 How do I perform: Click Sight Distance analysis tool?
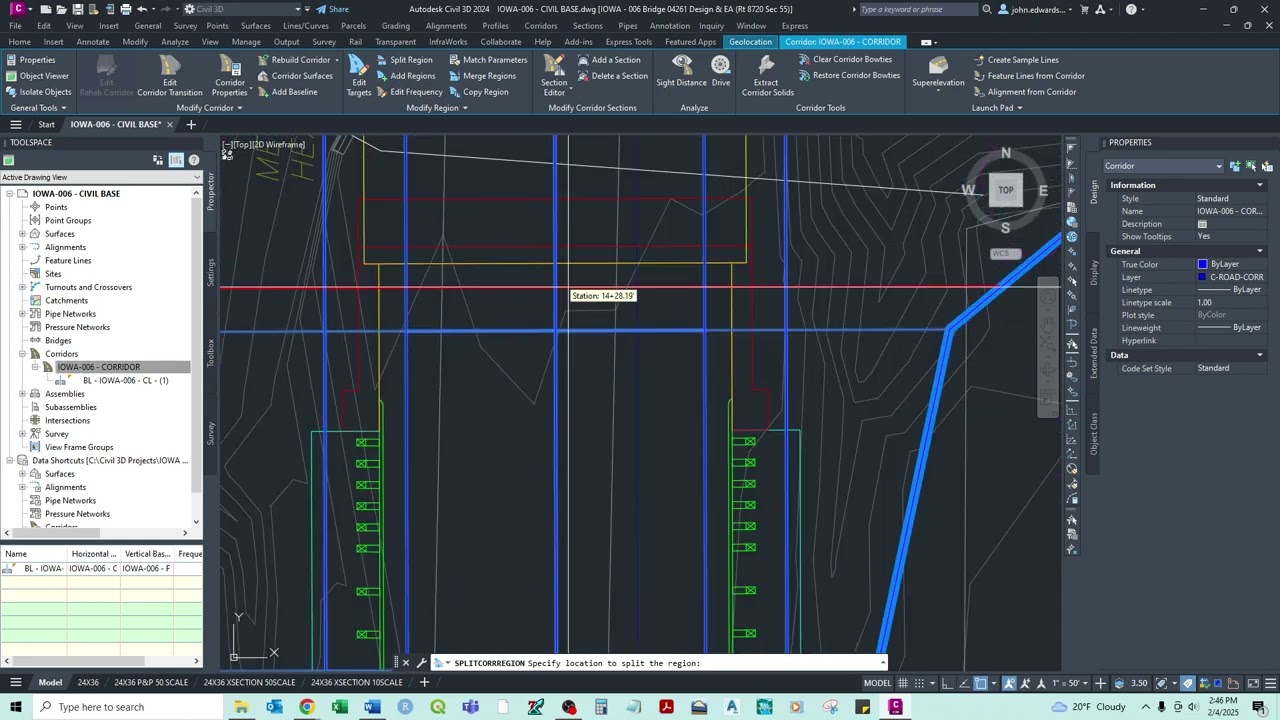681,71
